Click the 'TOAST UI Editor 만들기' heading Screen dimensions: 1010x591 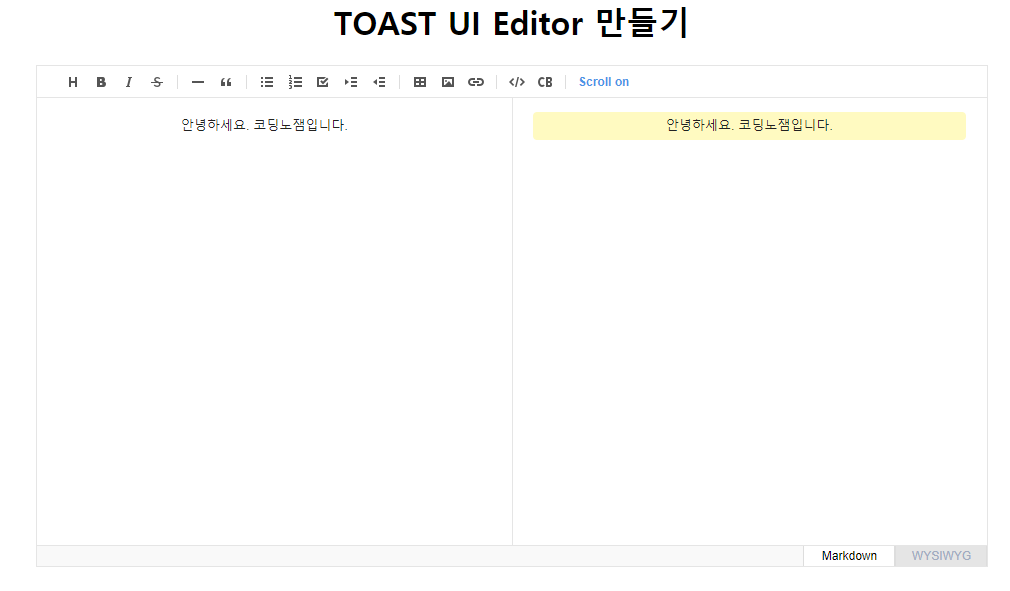click(511, 24)
